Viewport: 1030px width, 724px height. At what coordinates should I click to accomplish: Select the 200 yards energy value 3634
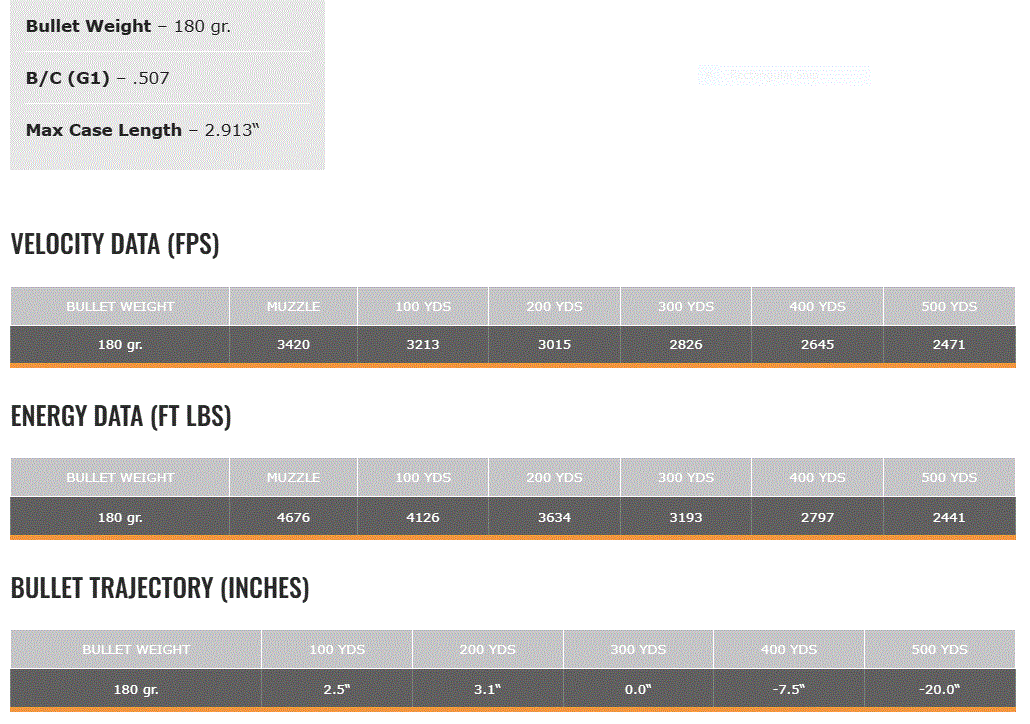pos(554,518)
